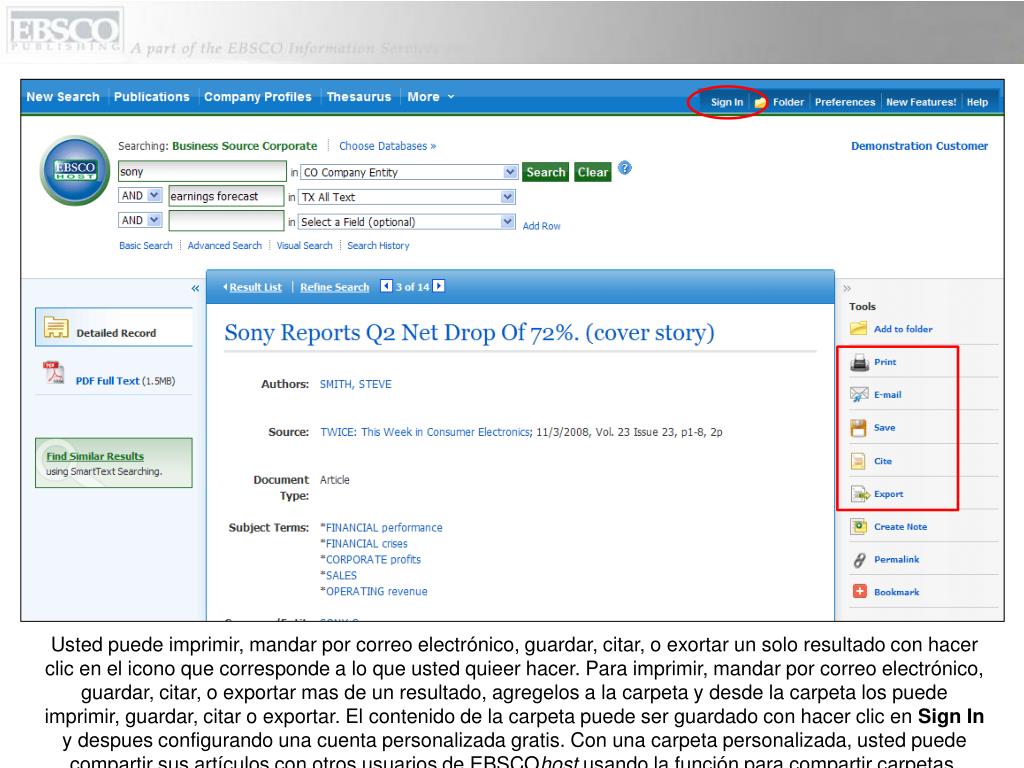Viewport: 1024px width, 768px height.
Task: Click the folder icon beside Sign In
Action: 760,103
